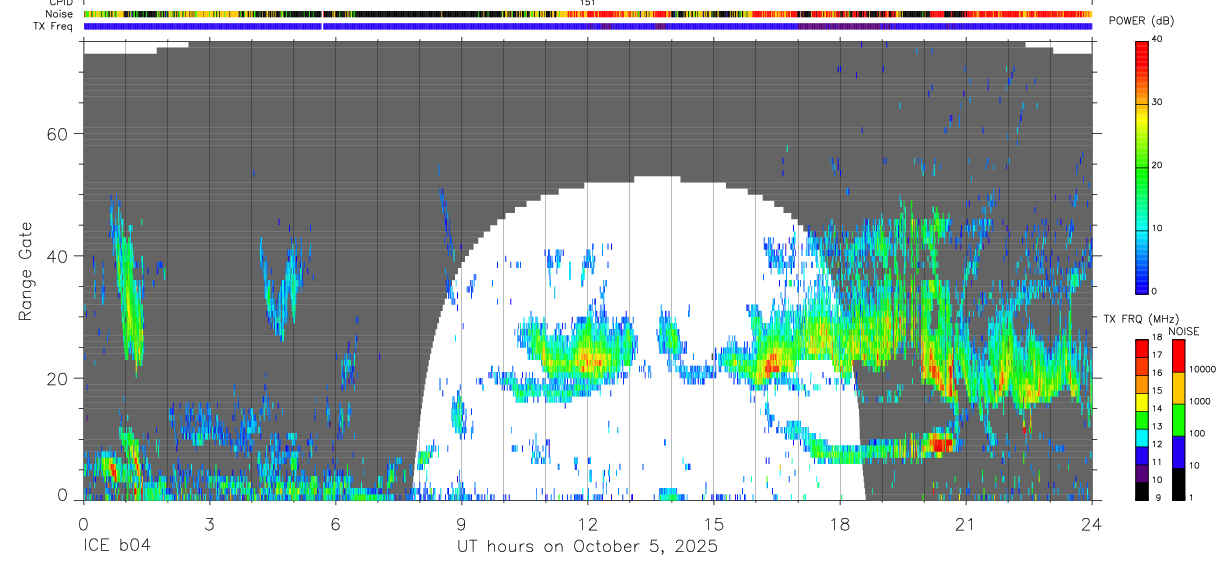Click the '151' CPID value above the plot
This screenshot has height=567, width=1228.
(588, 4)
